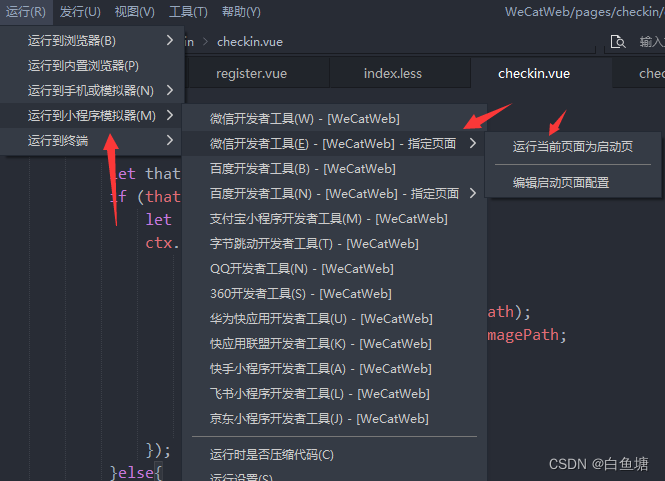The width and height of the screenshot is (665, 481).
Task: Select 百度开发者工具(N) 指定页面 entry
Action: click(334, 194)
